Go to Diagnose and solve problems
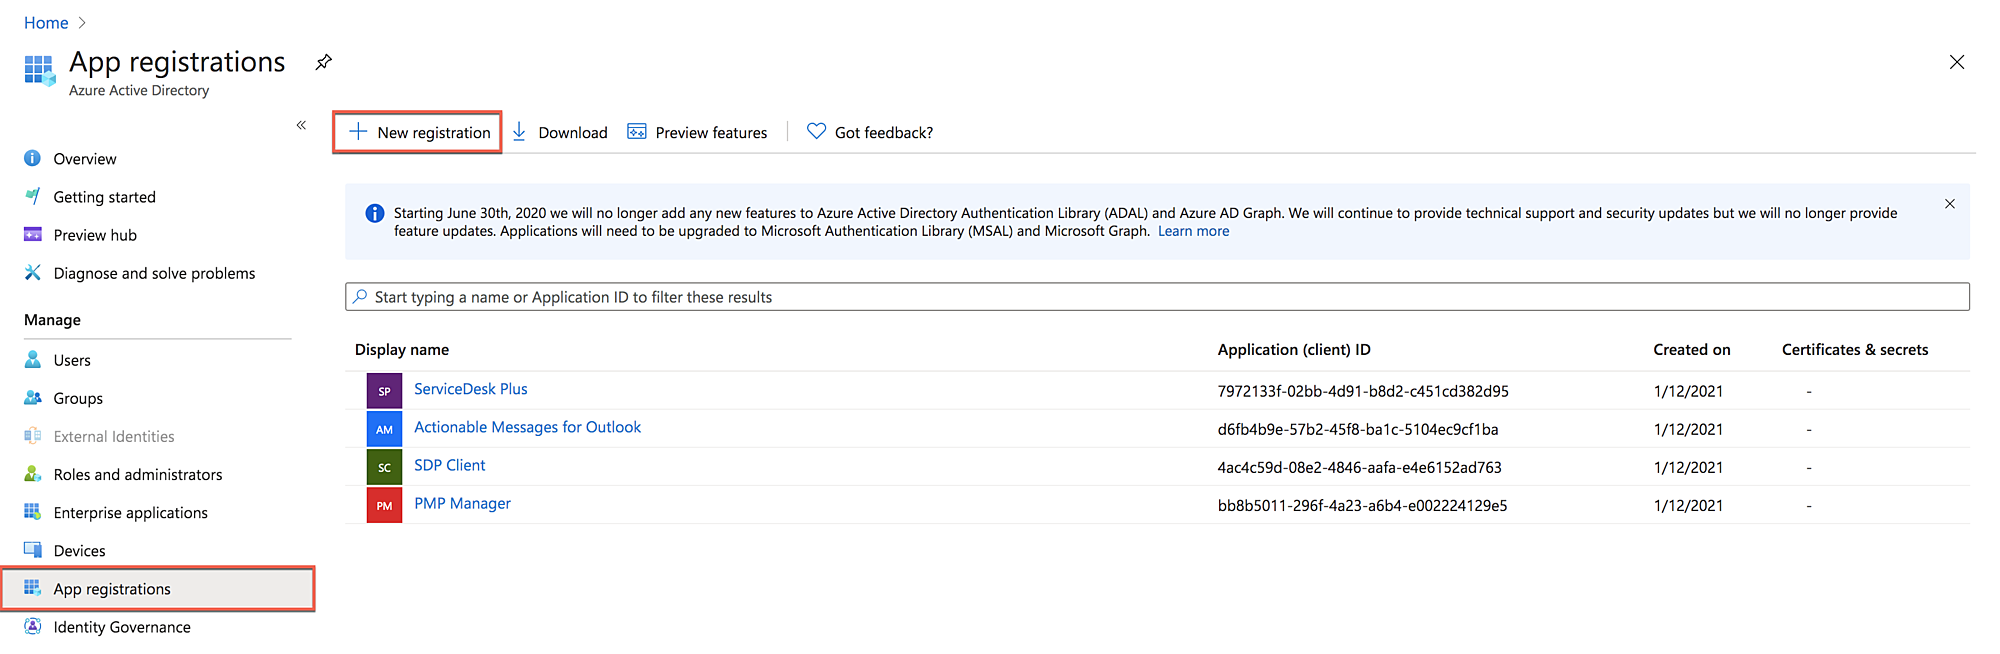The height and width of the screenshot is (654, 2000). [154, 273]
